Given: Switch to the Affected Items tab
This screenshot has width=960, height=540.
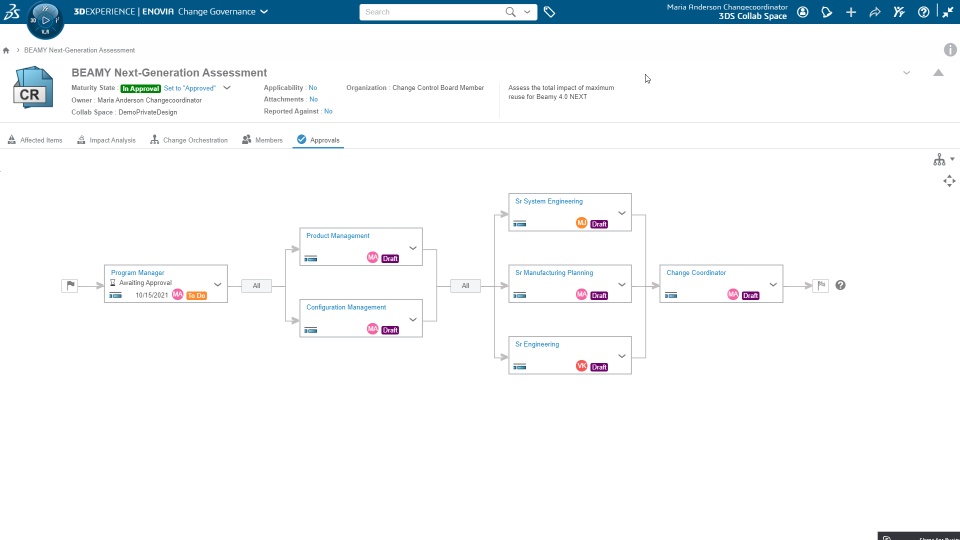Looking at the screenshot, I should click(35, 140).
